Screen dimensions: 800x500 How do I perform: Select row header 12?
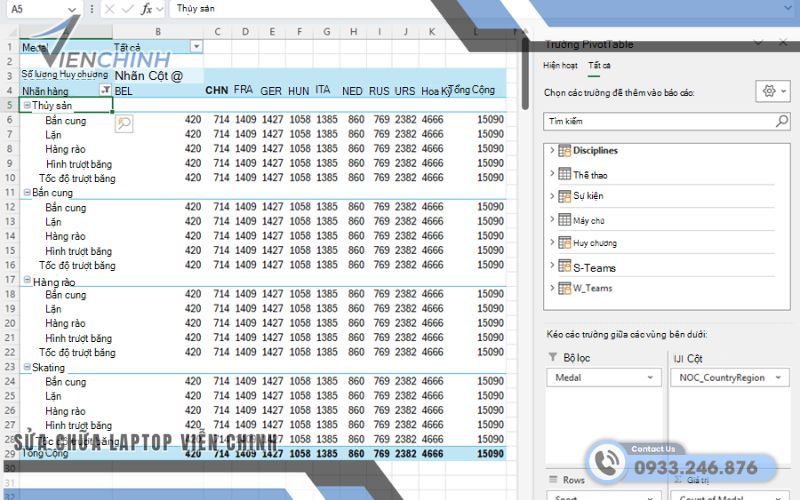tap(10, 207)
